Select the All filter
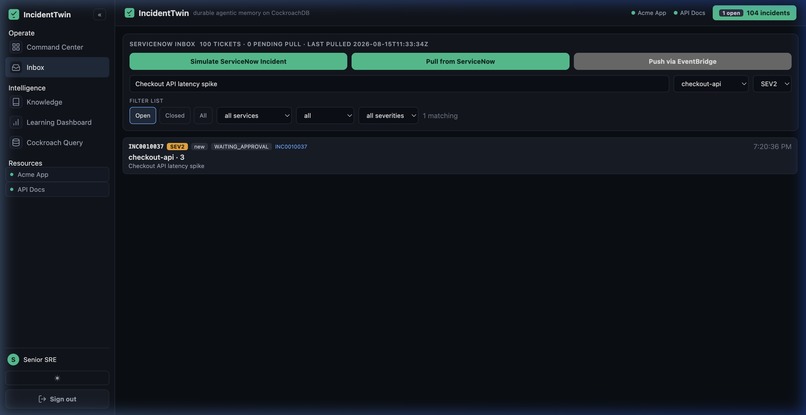Viewport: 806px width, 415px height. [203, 116]
